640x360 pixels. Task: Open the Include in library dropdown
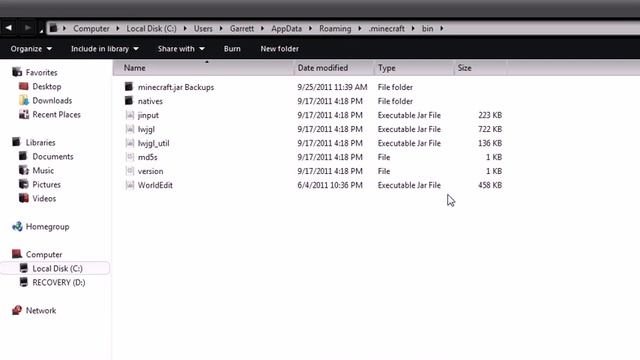coord(104,49)
